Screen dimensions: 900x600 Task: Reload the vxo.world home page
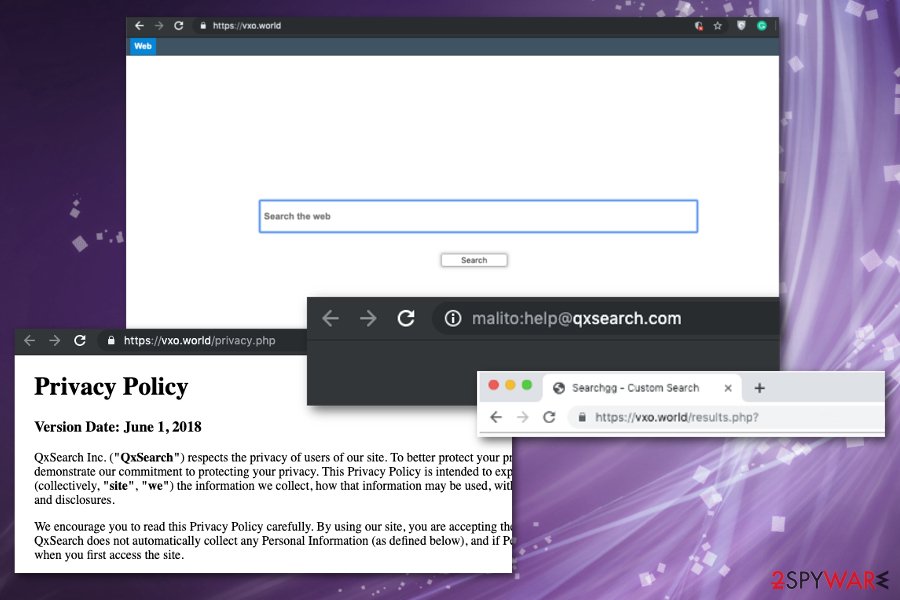click(179, 26)
